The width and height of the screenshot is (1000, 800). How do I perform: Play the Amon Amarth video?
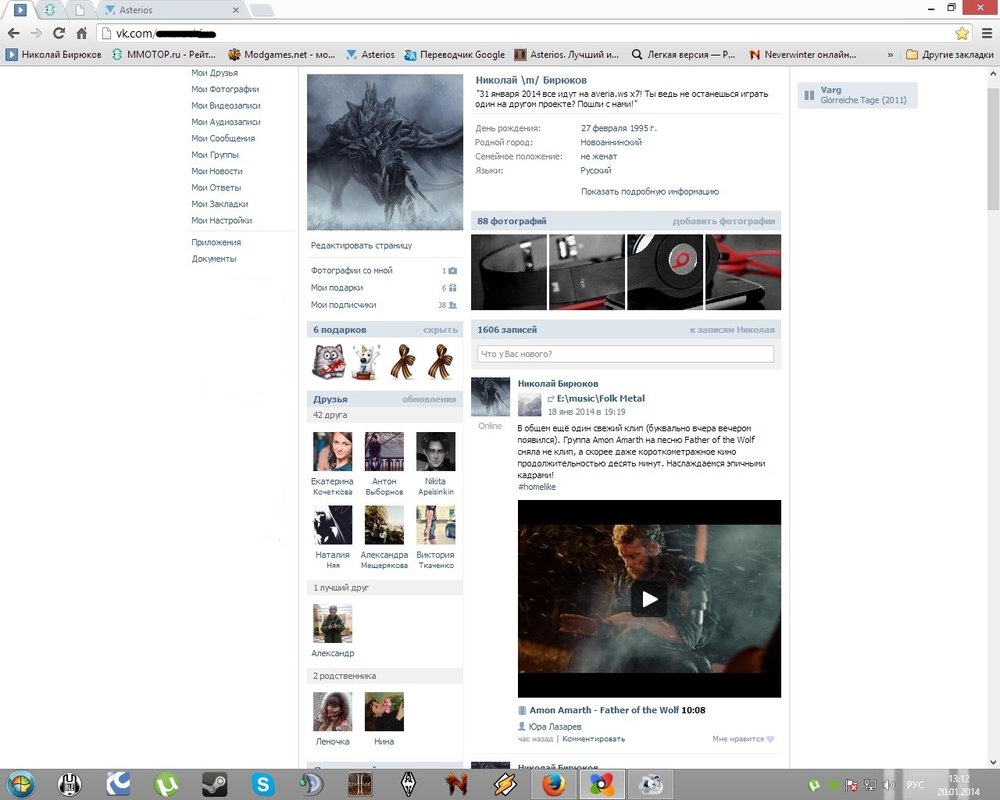click(649, 599)
